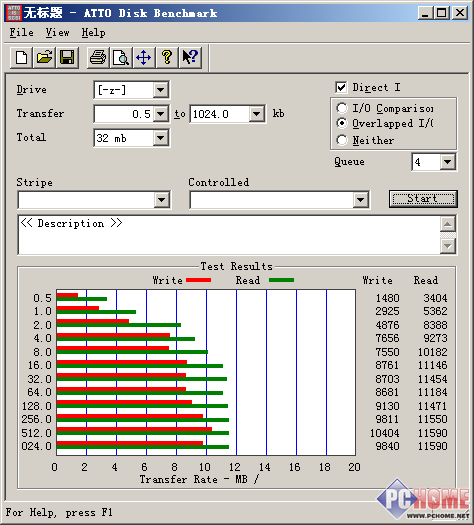Expand the Drive selection dropdown
Viewport: 474px width, 525px height.
coord(160,90)
